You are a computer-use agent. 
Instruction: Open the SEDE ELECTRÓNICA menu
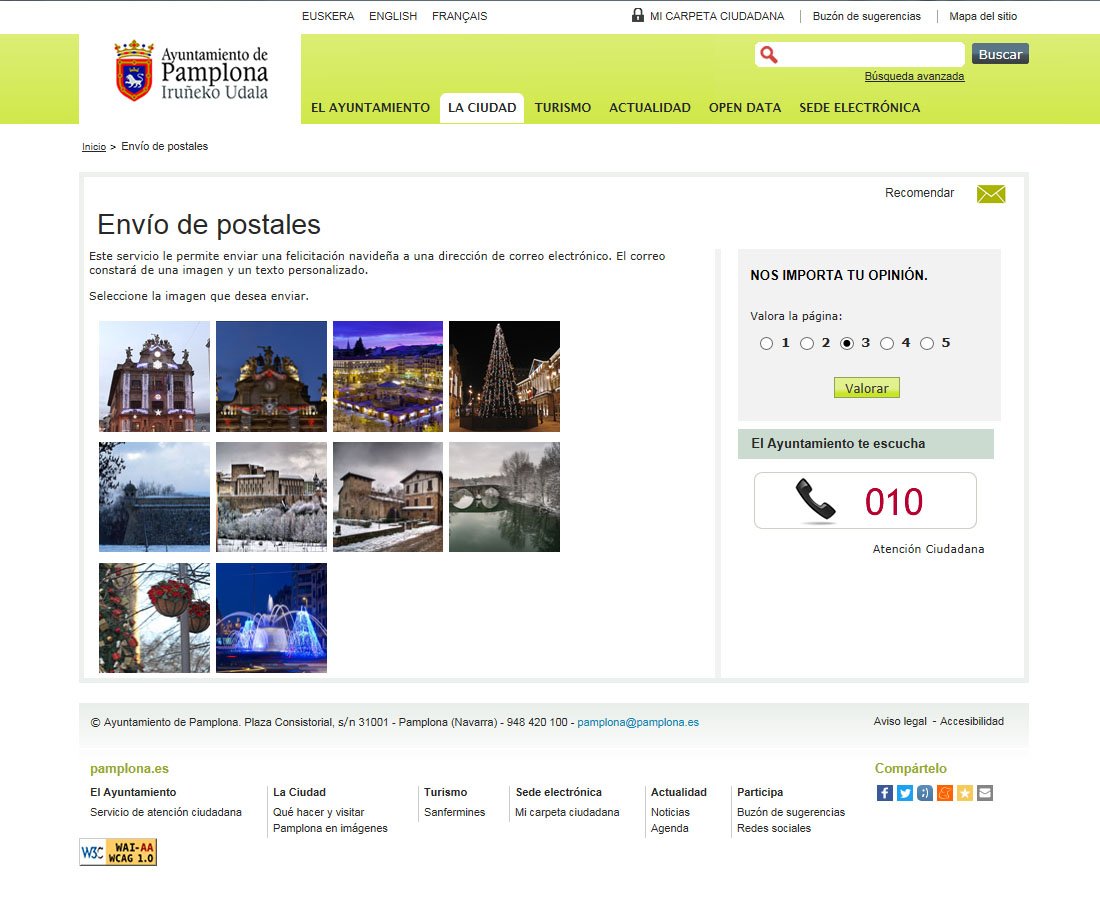click(859, 108)
